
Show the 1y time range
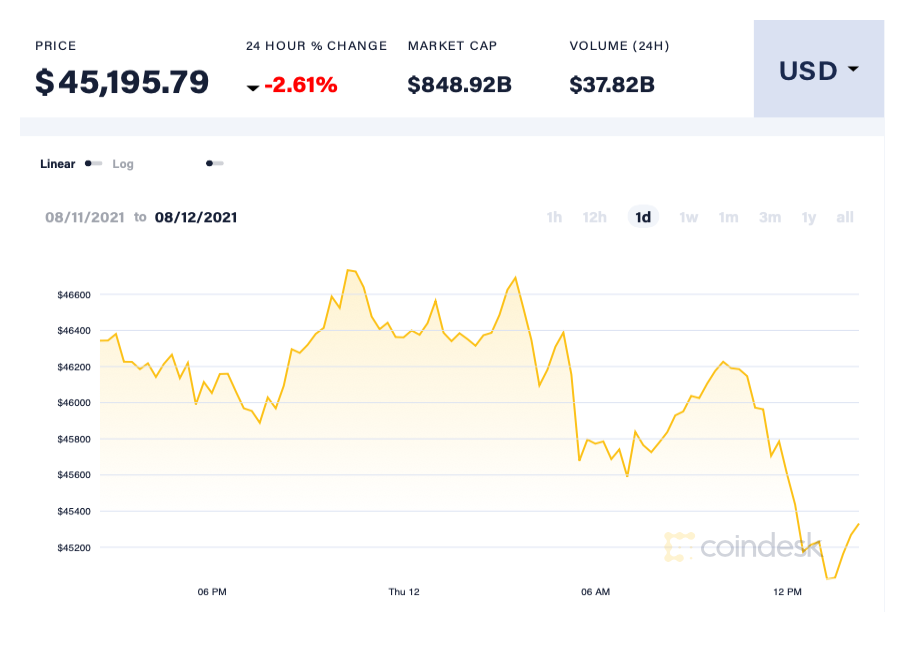pos(809,217)
